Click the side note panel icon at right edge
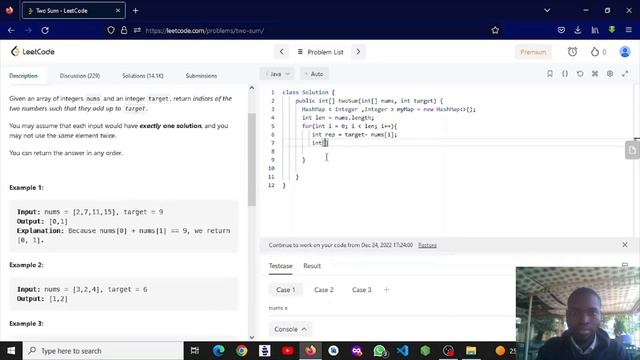 [x=632, y=150]
